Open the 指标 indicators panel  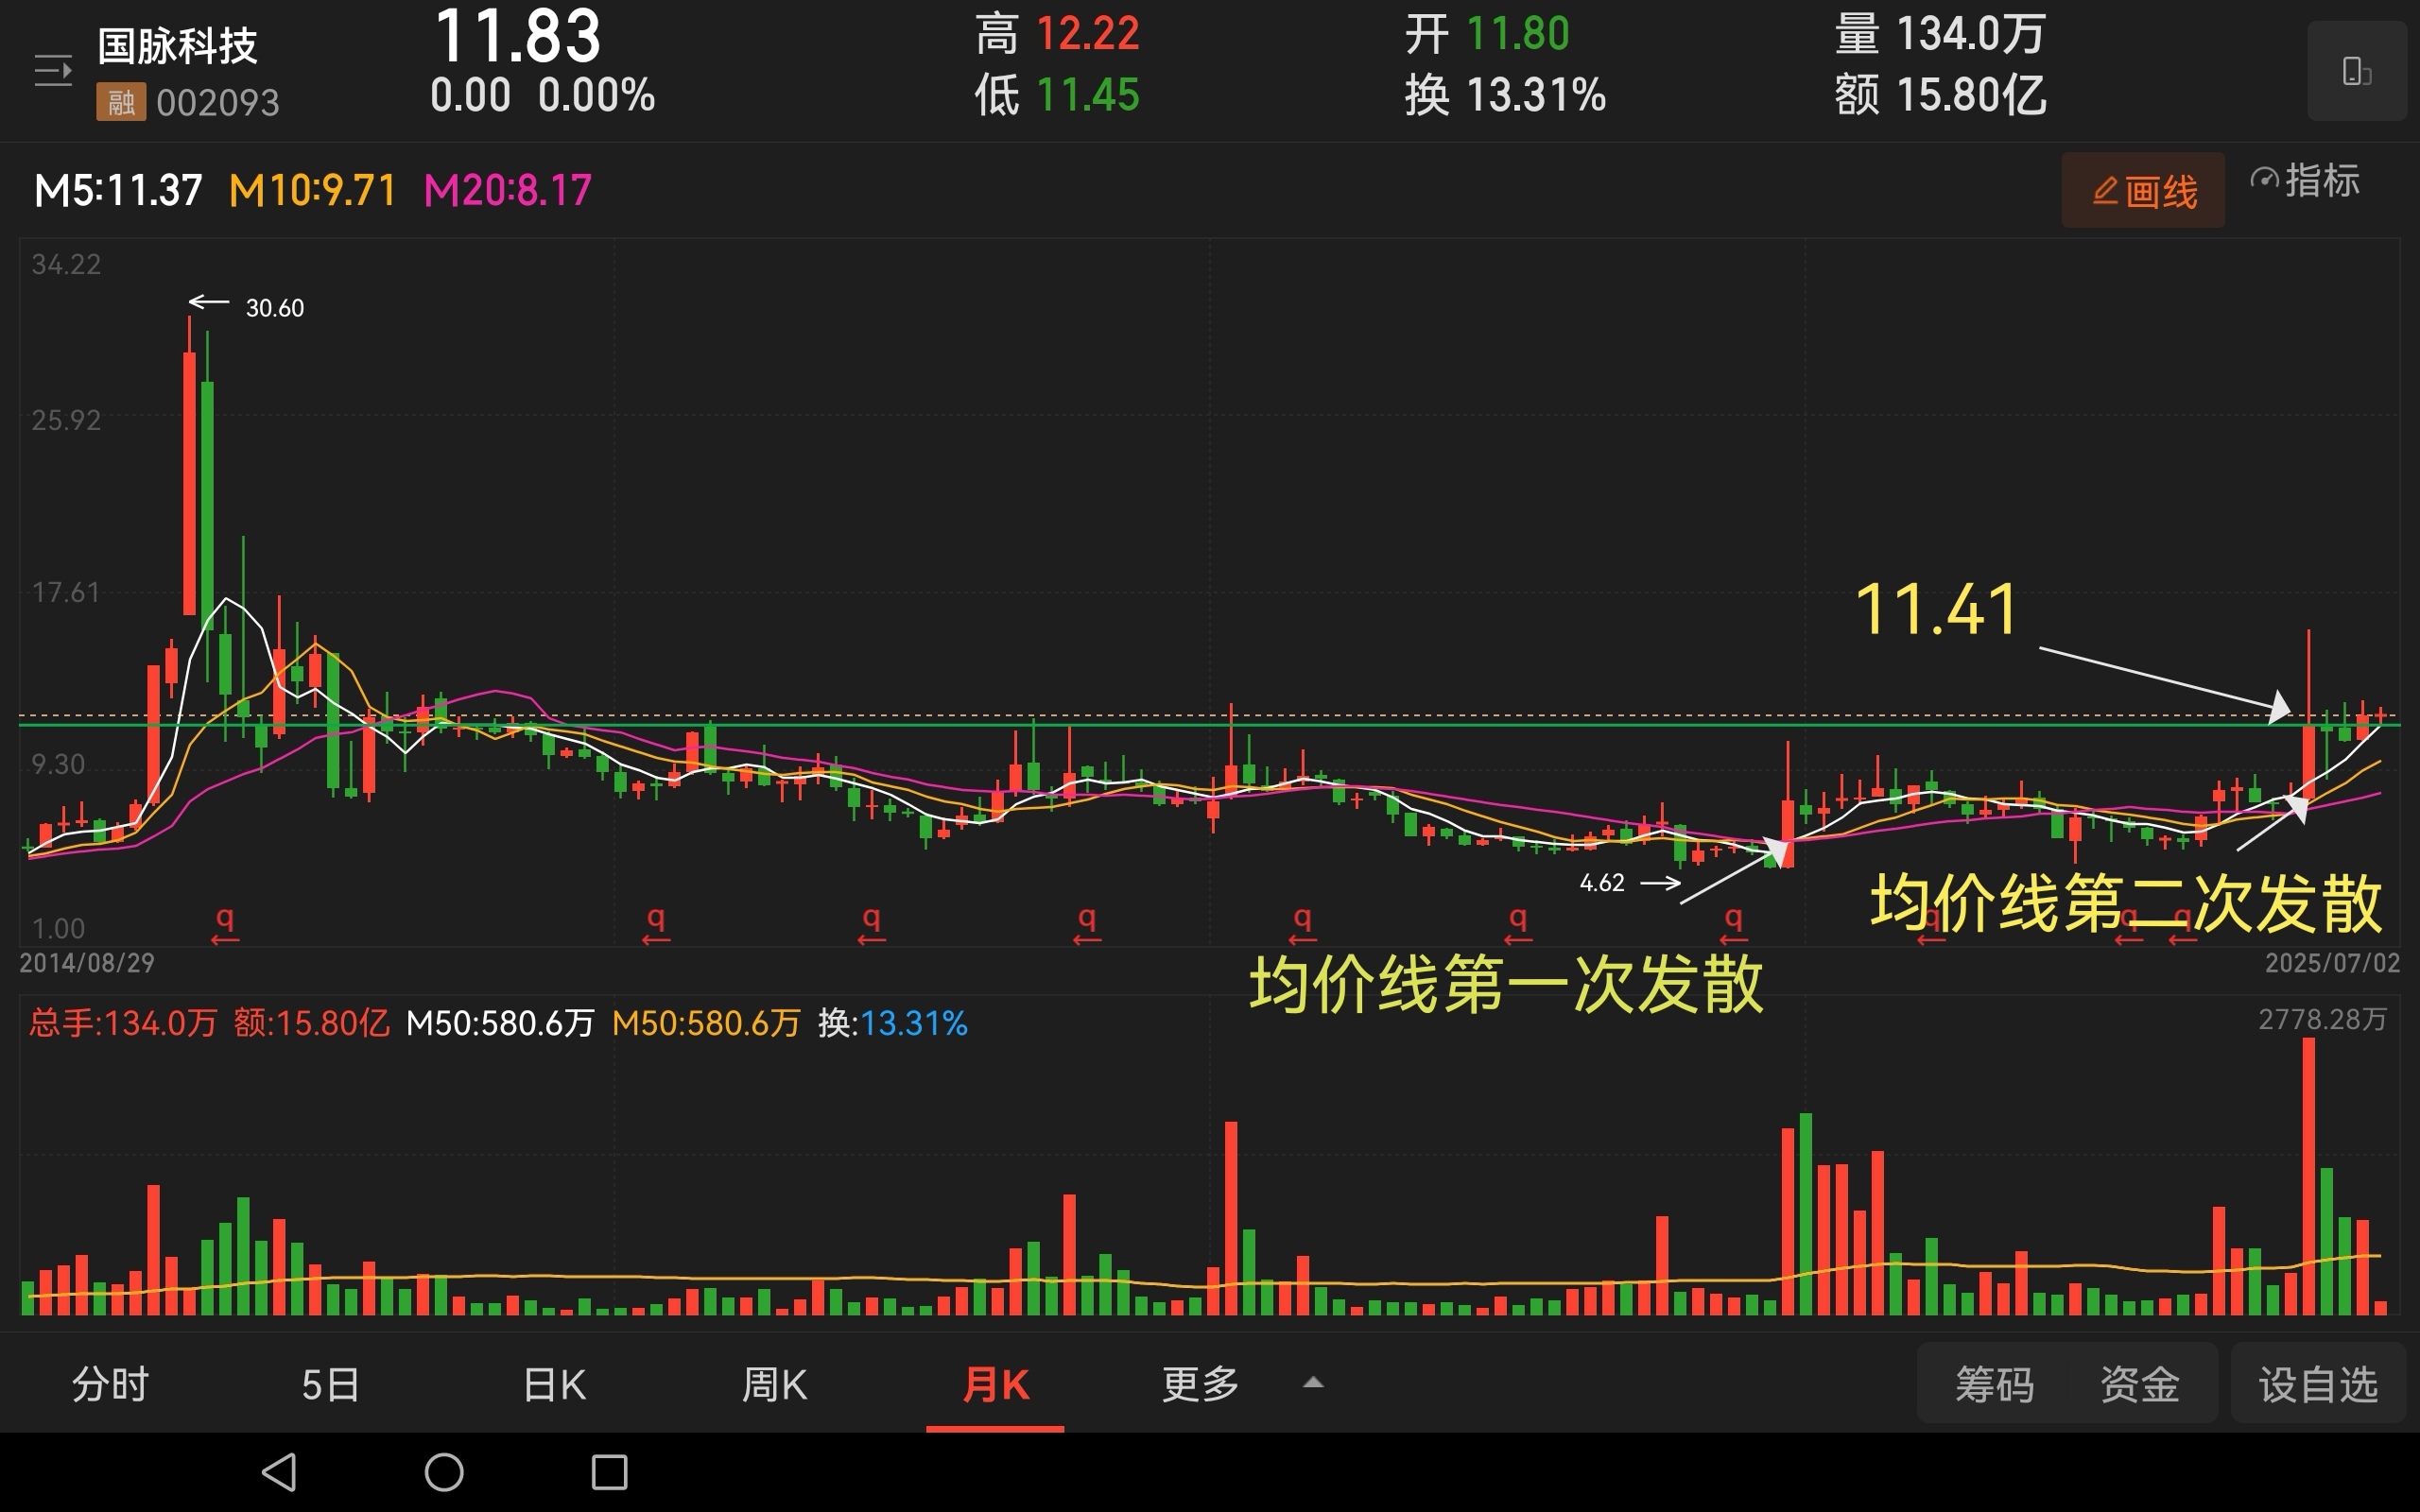[2305, 181]
